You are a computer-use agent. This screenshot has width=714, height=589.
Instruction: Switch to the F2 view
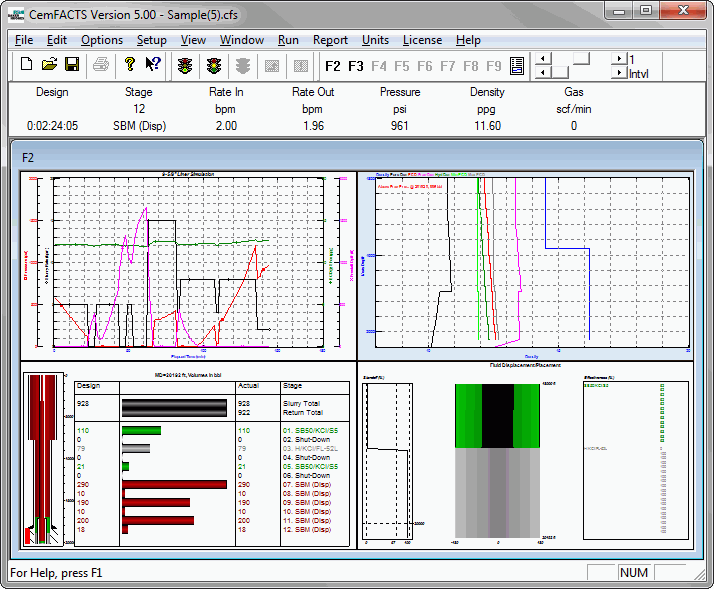[334, 66]
